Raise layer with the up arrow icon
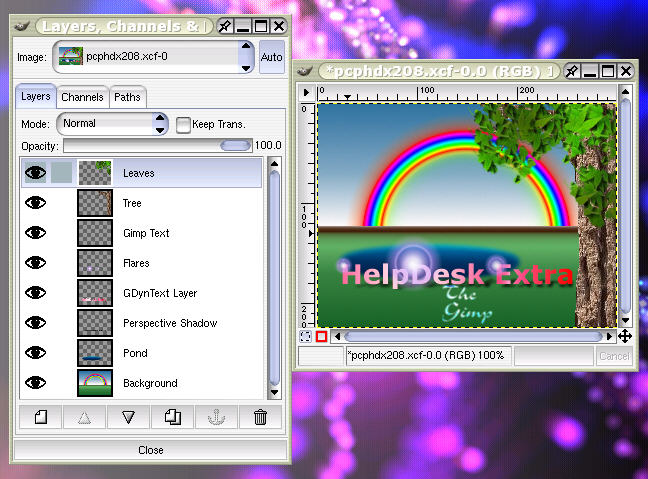Screen dimensions: 648x479 pyautogui.click(x=84, y=418)
